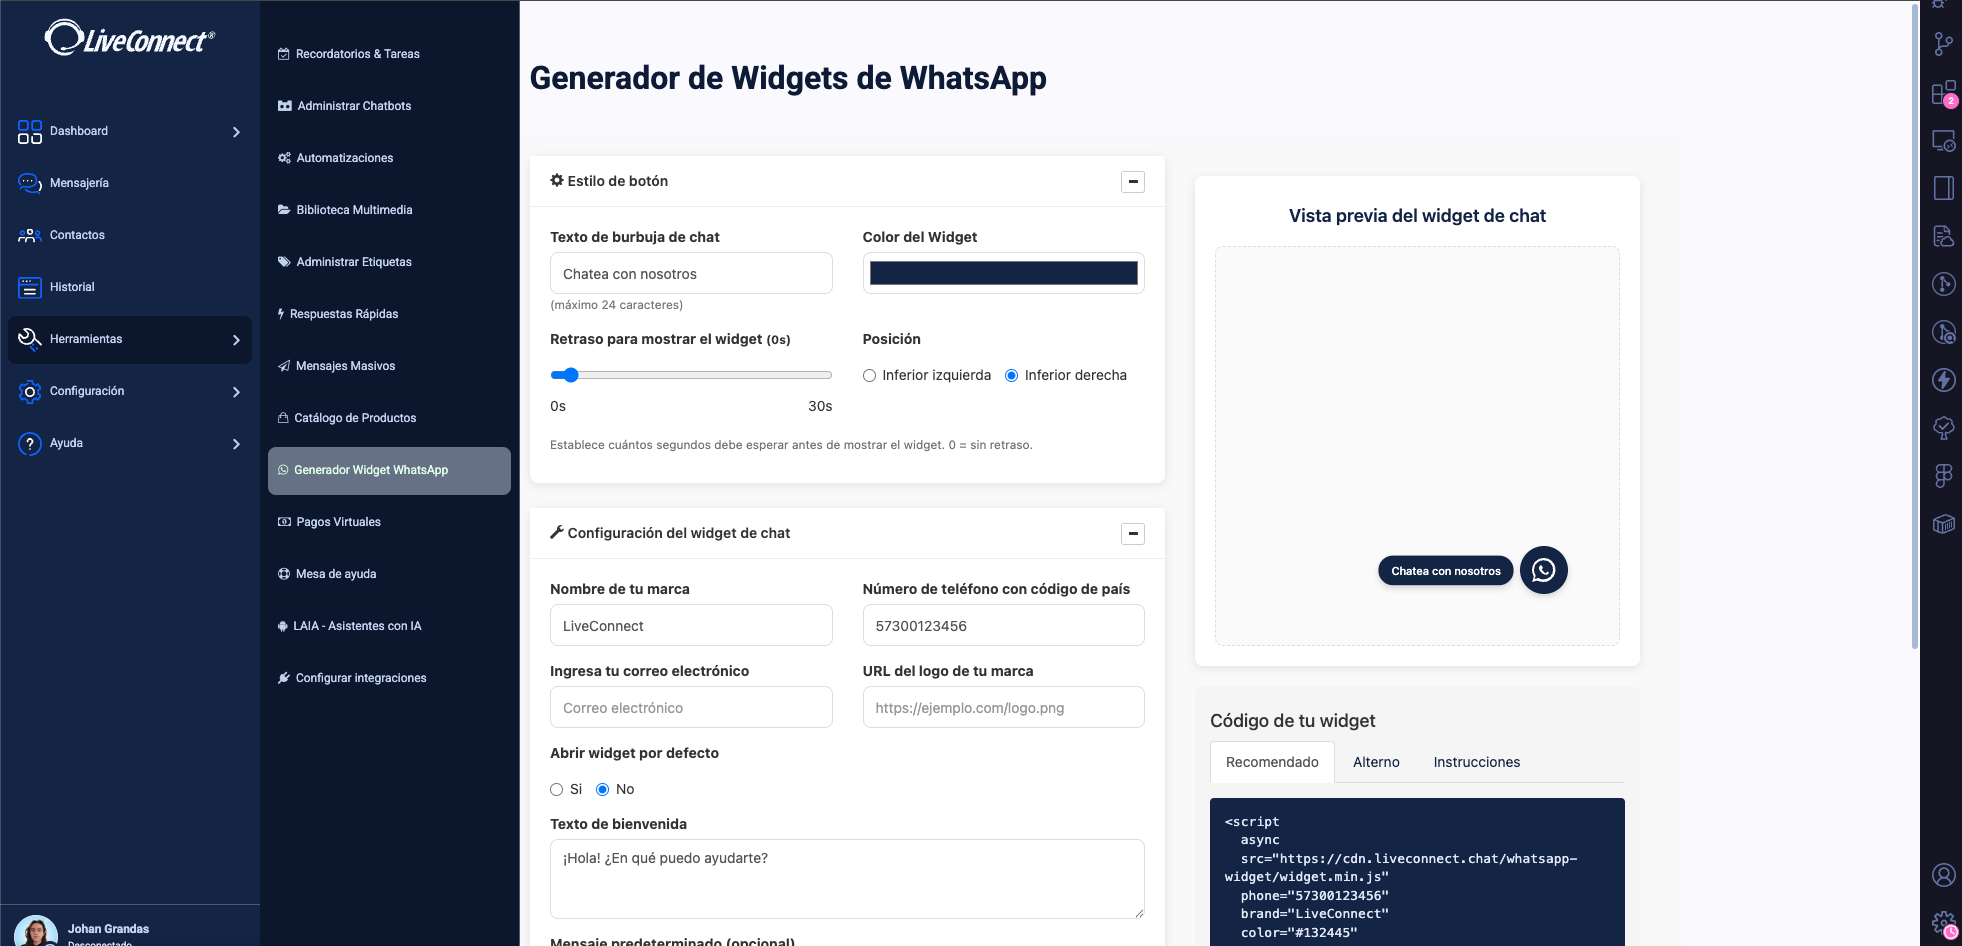1962x946 pixels.
Task: Expand the Ayuda chevron
Action: (x=236, y=444)
